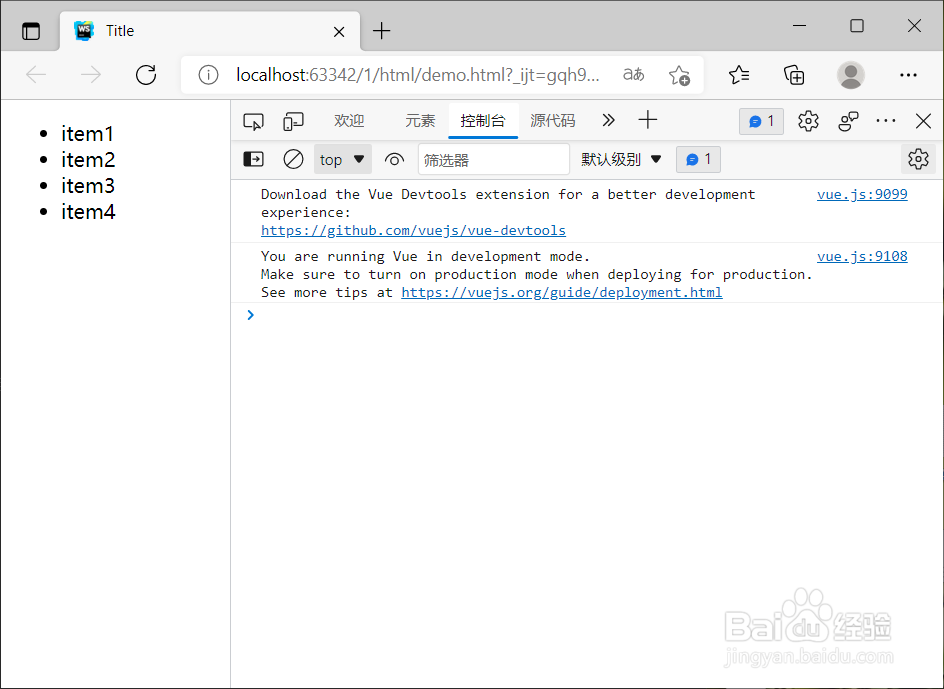Open DevTools settings gear
944x689 pixels.
point(808,121)
